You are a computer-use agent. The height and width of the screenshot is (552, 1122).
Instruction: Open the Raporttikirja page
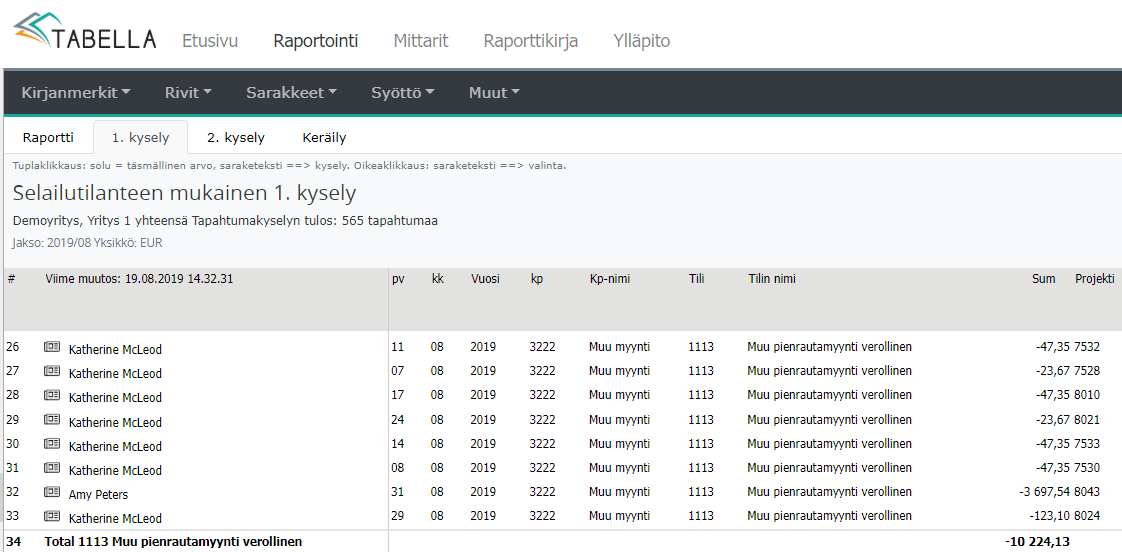pos(530,41)
